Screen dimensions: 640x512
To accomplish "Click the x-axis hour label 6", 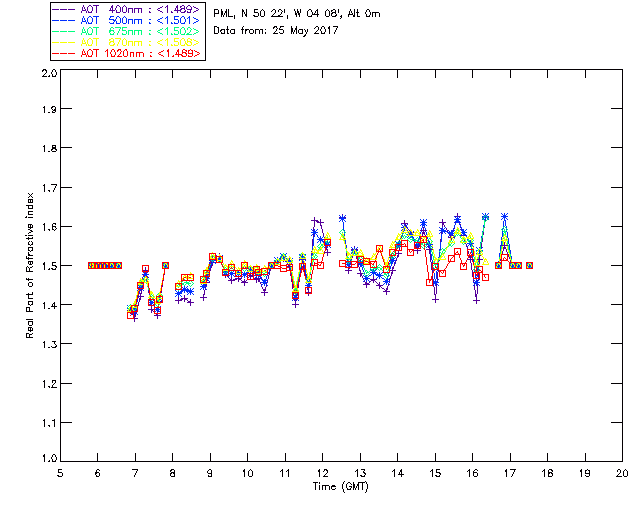I will [98, 473].
